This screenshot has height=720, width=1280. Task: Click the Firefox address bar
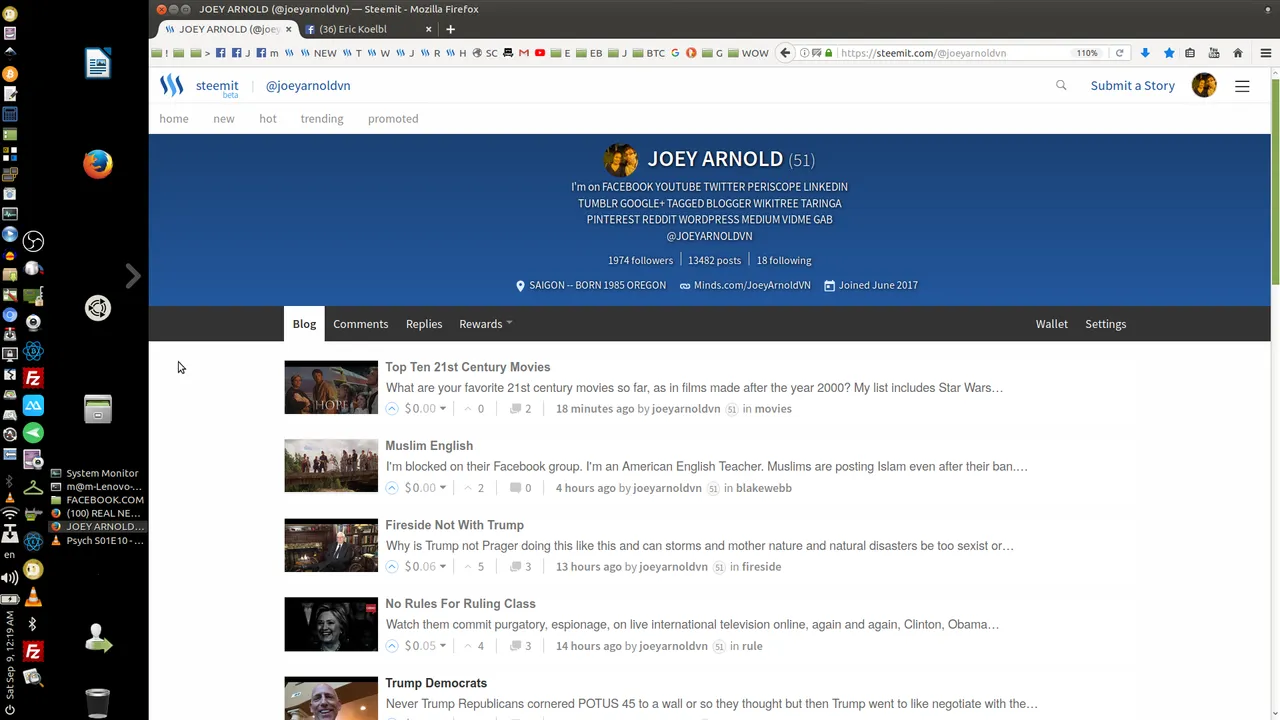click(950, 53)
